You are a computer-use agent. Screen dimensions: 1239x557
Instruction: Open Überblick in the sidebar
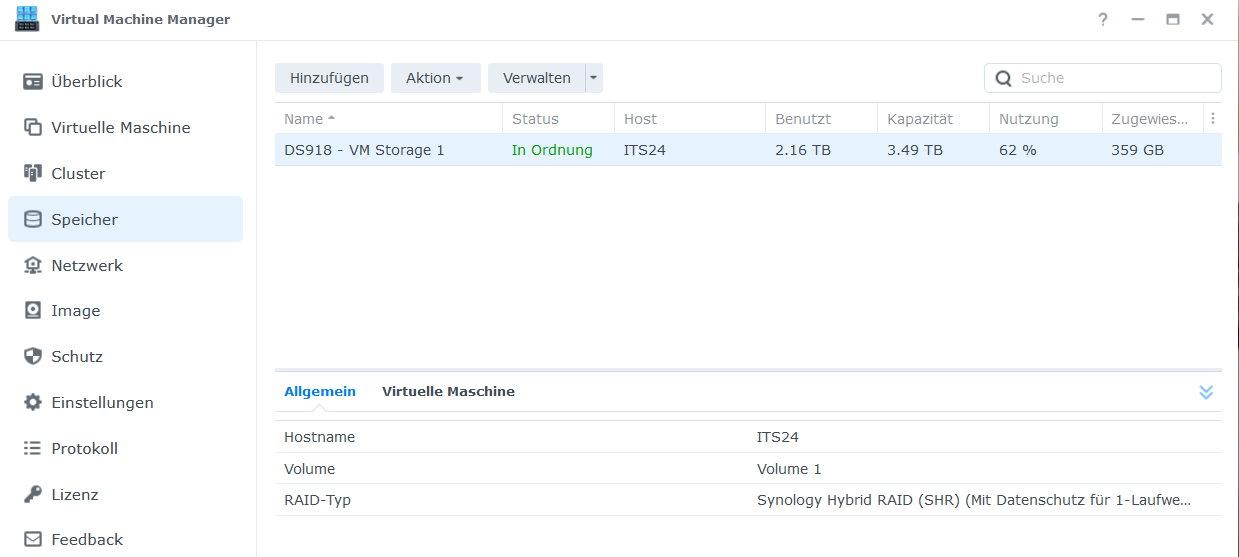(x=125, y=82)
